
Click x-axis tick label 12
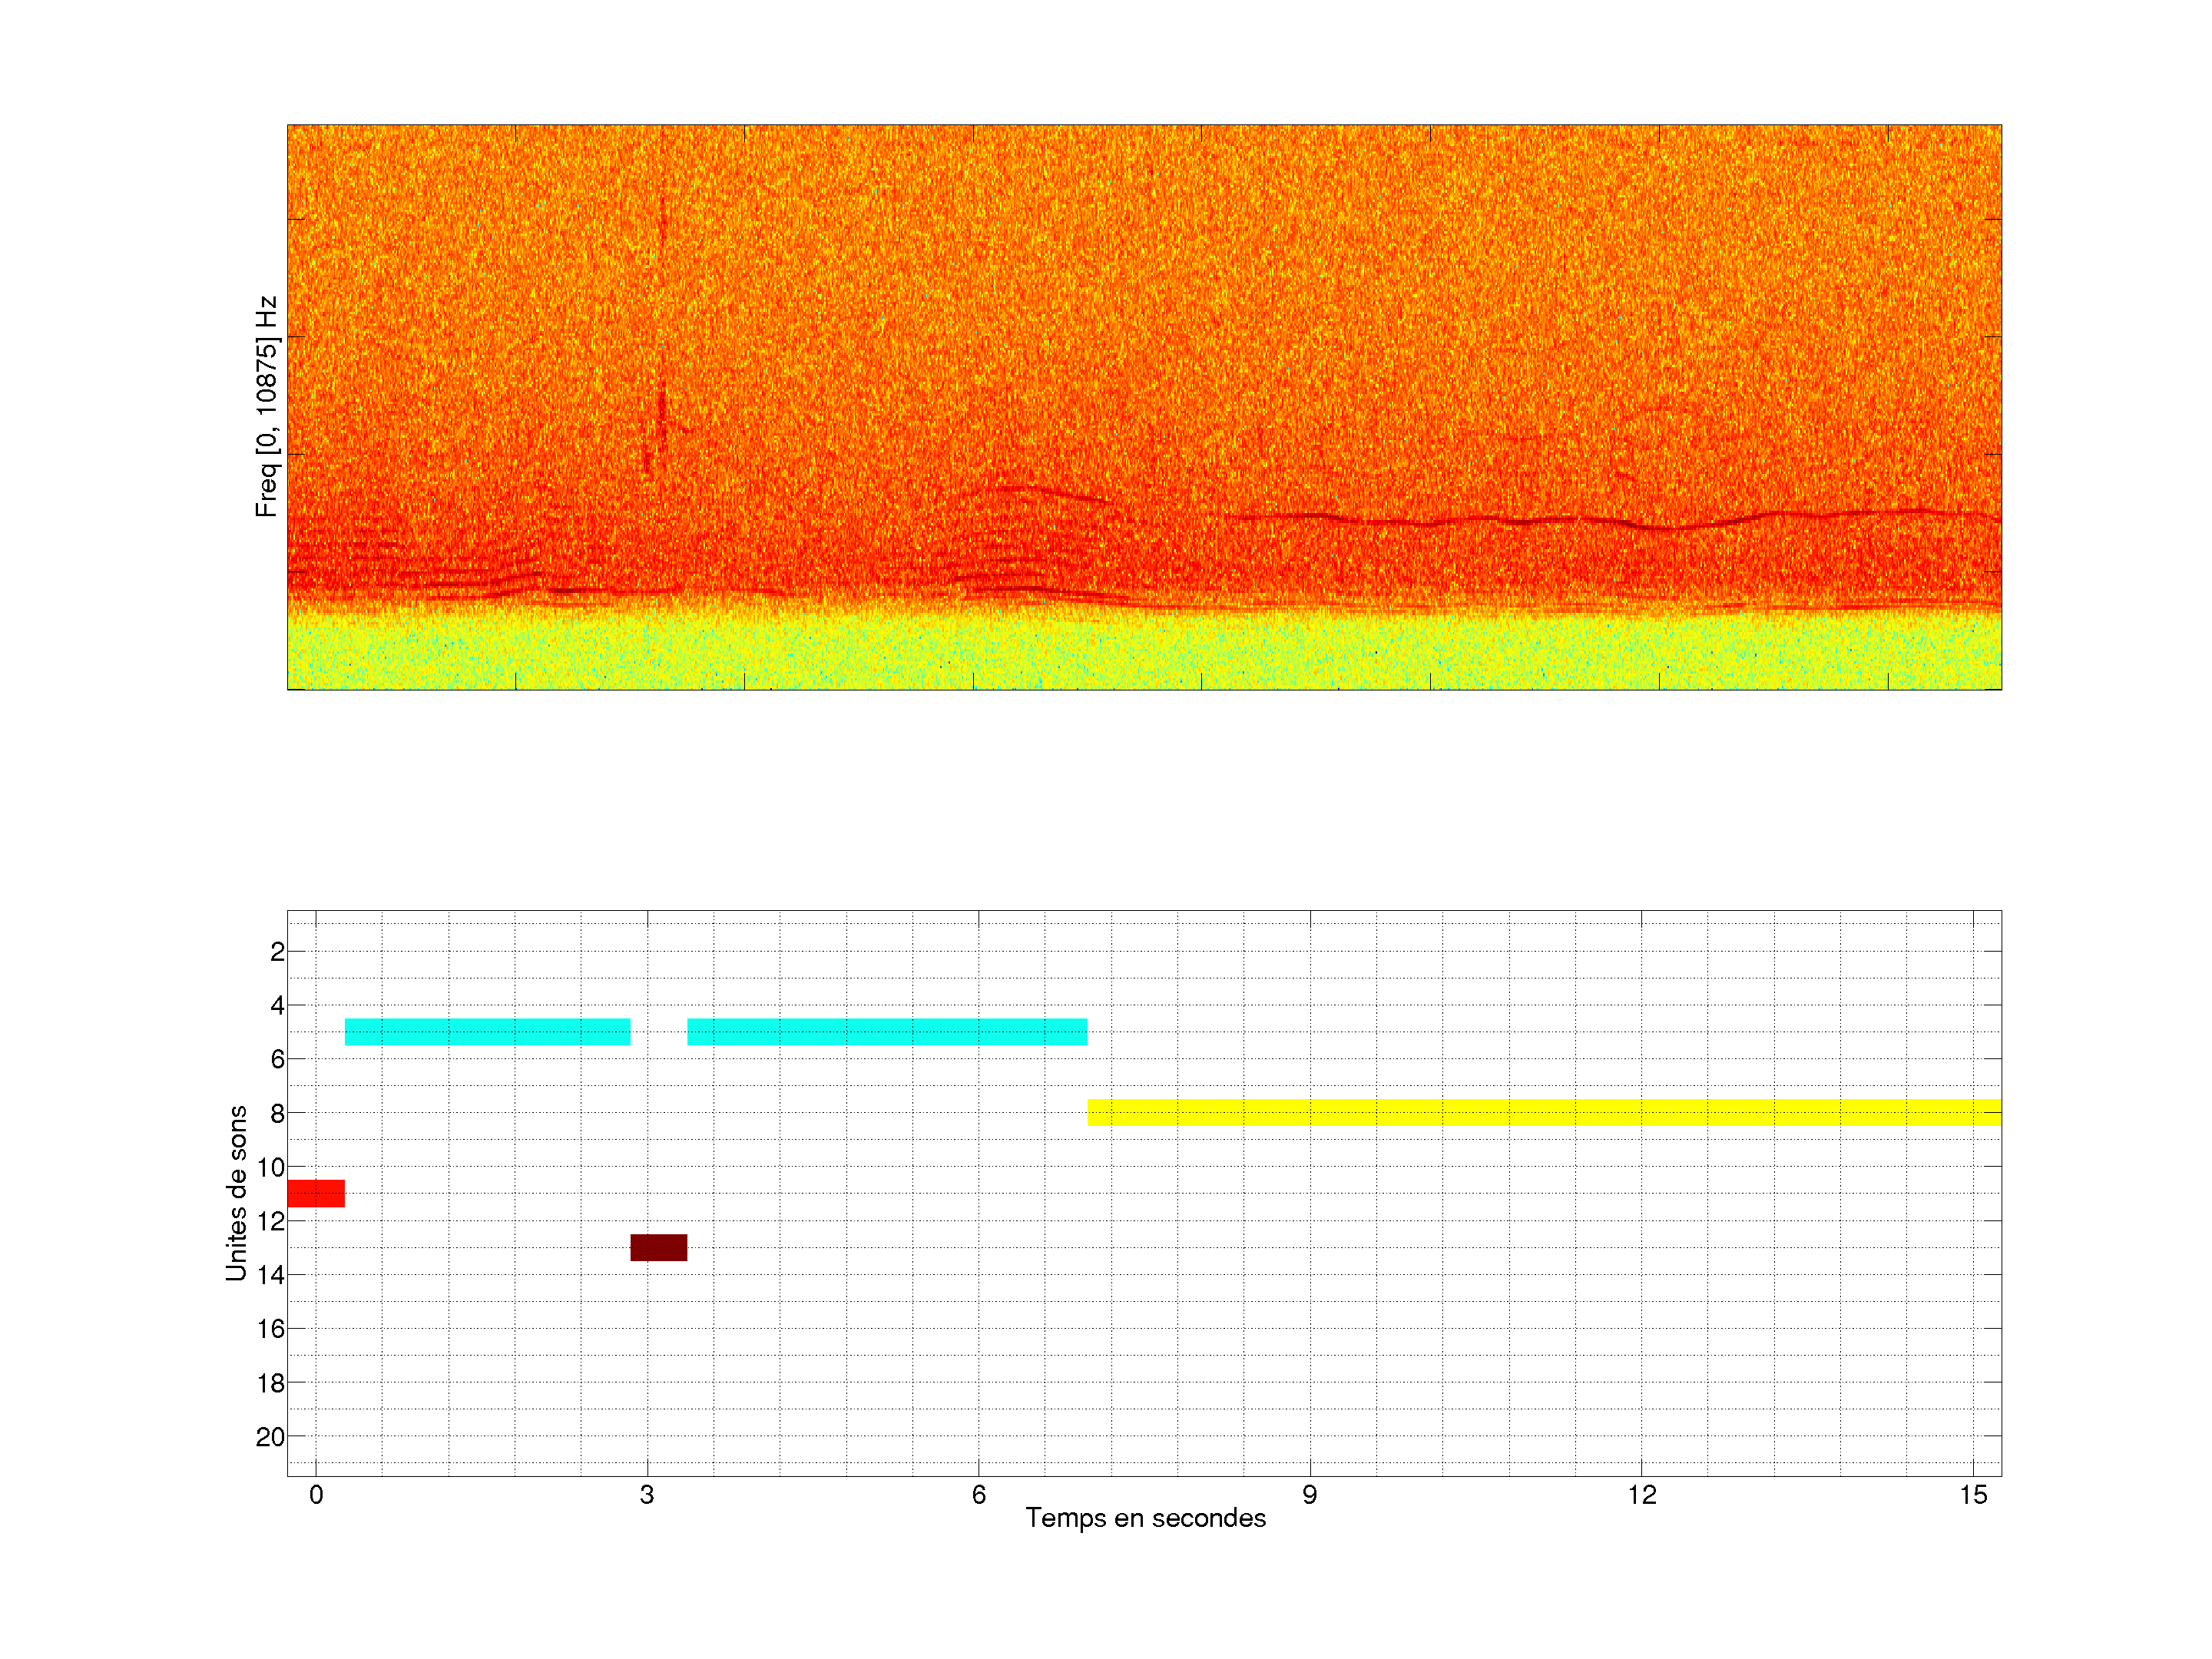pos(1641,1495)
